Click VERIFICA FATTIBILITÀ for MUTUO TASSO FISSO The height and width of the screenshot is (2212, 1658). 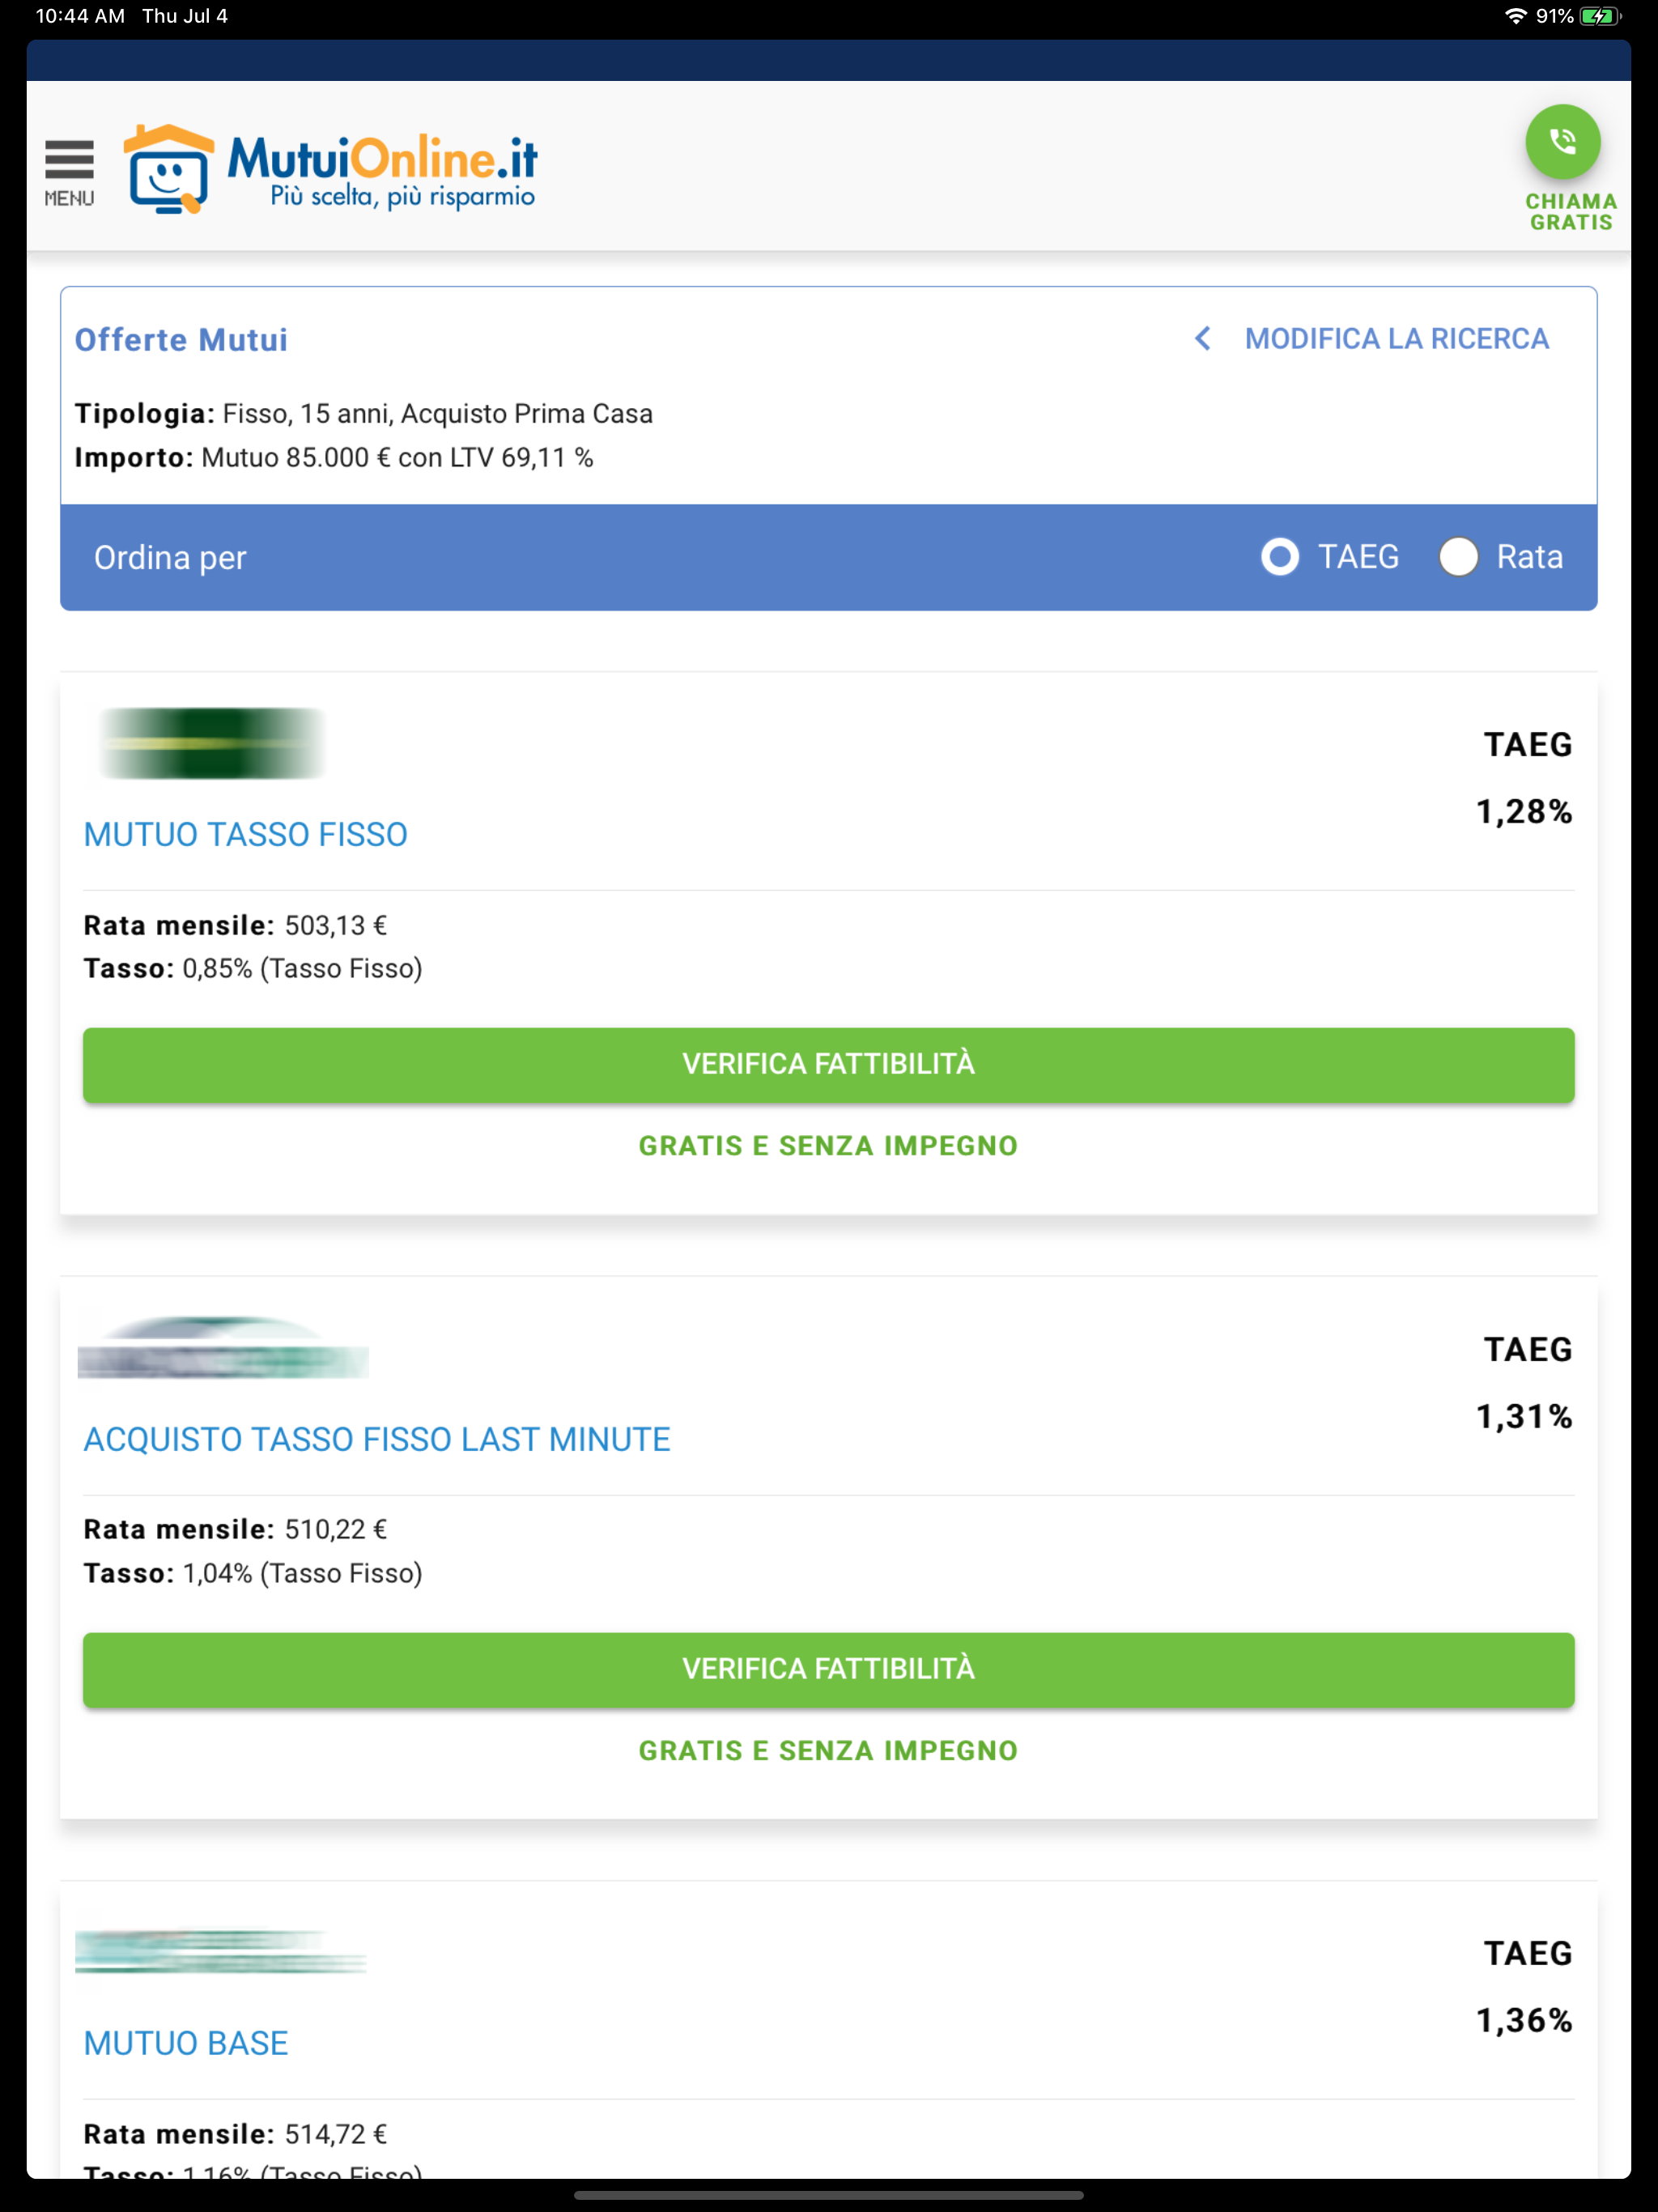pyautogui.click(x=828, y=1064)
